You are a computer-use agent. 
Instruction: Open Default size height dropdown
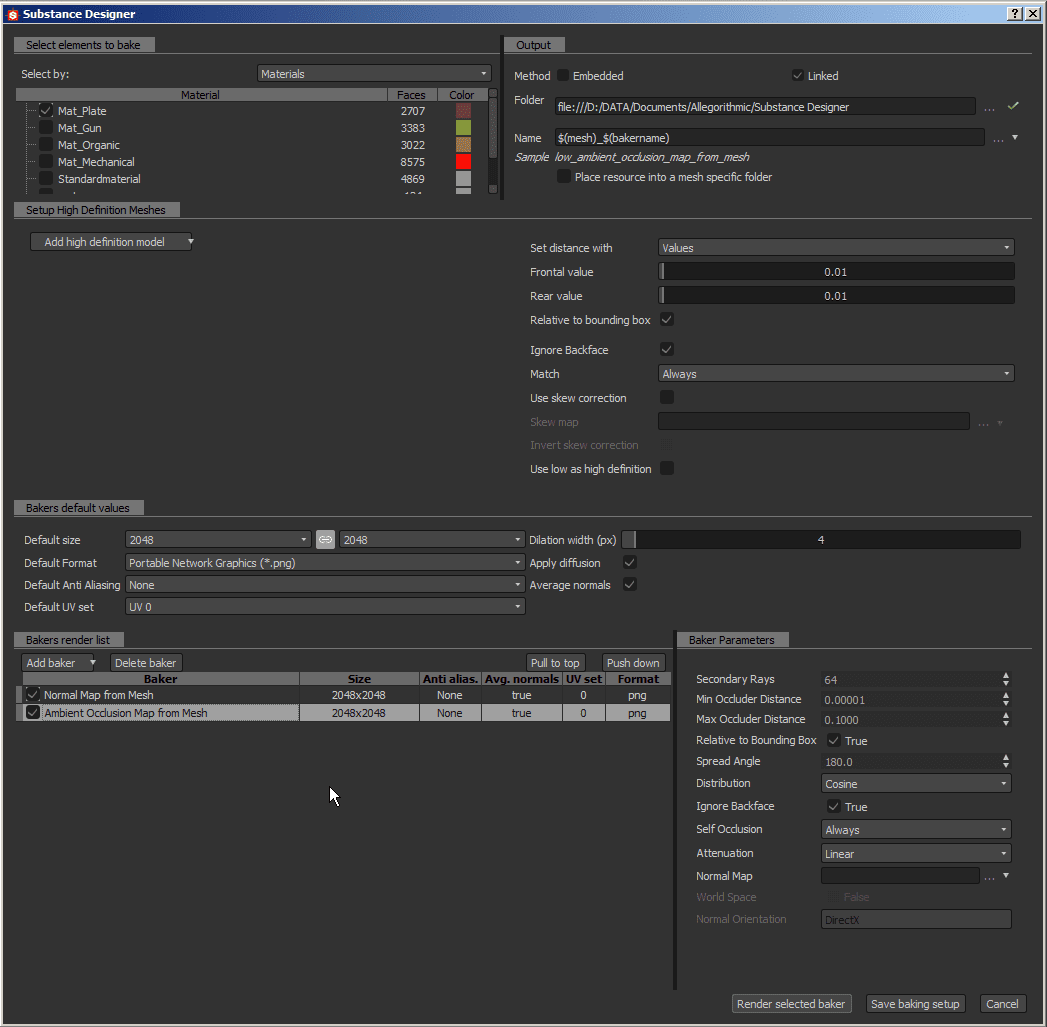point(432,540)
